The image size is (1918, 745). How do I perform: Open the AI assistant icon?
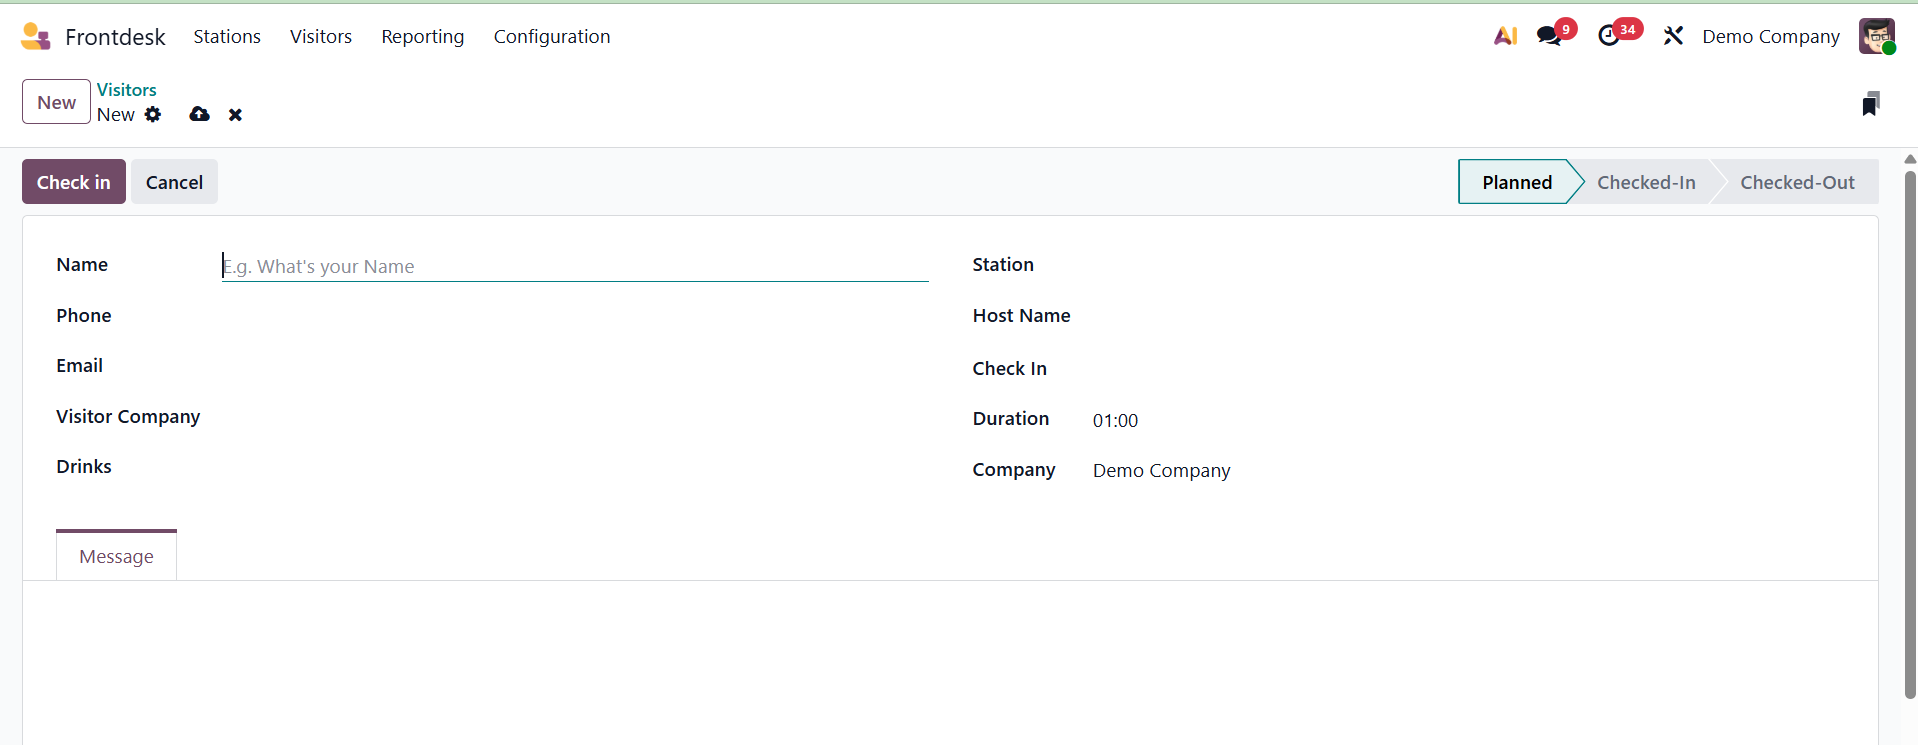[1505, 37]
